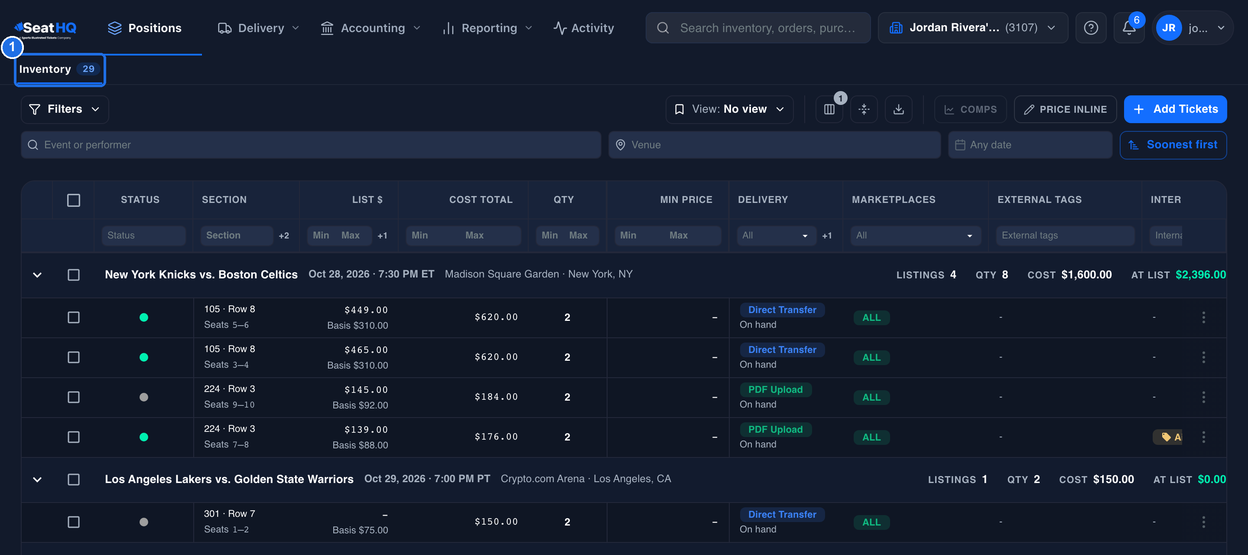Open the Jordan Rivera account switcher
The image size is (1248, 555).
pyautogui.click(x=973, y=28)
